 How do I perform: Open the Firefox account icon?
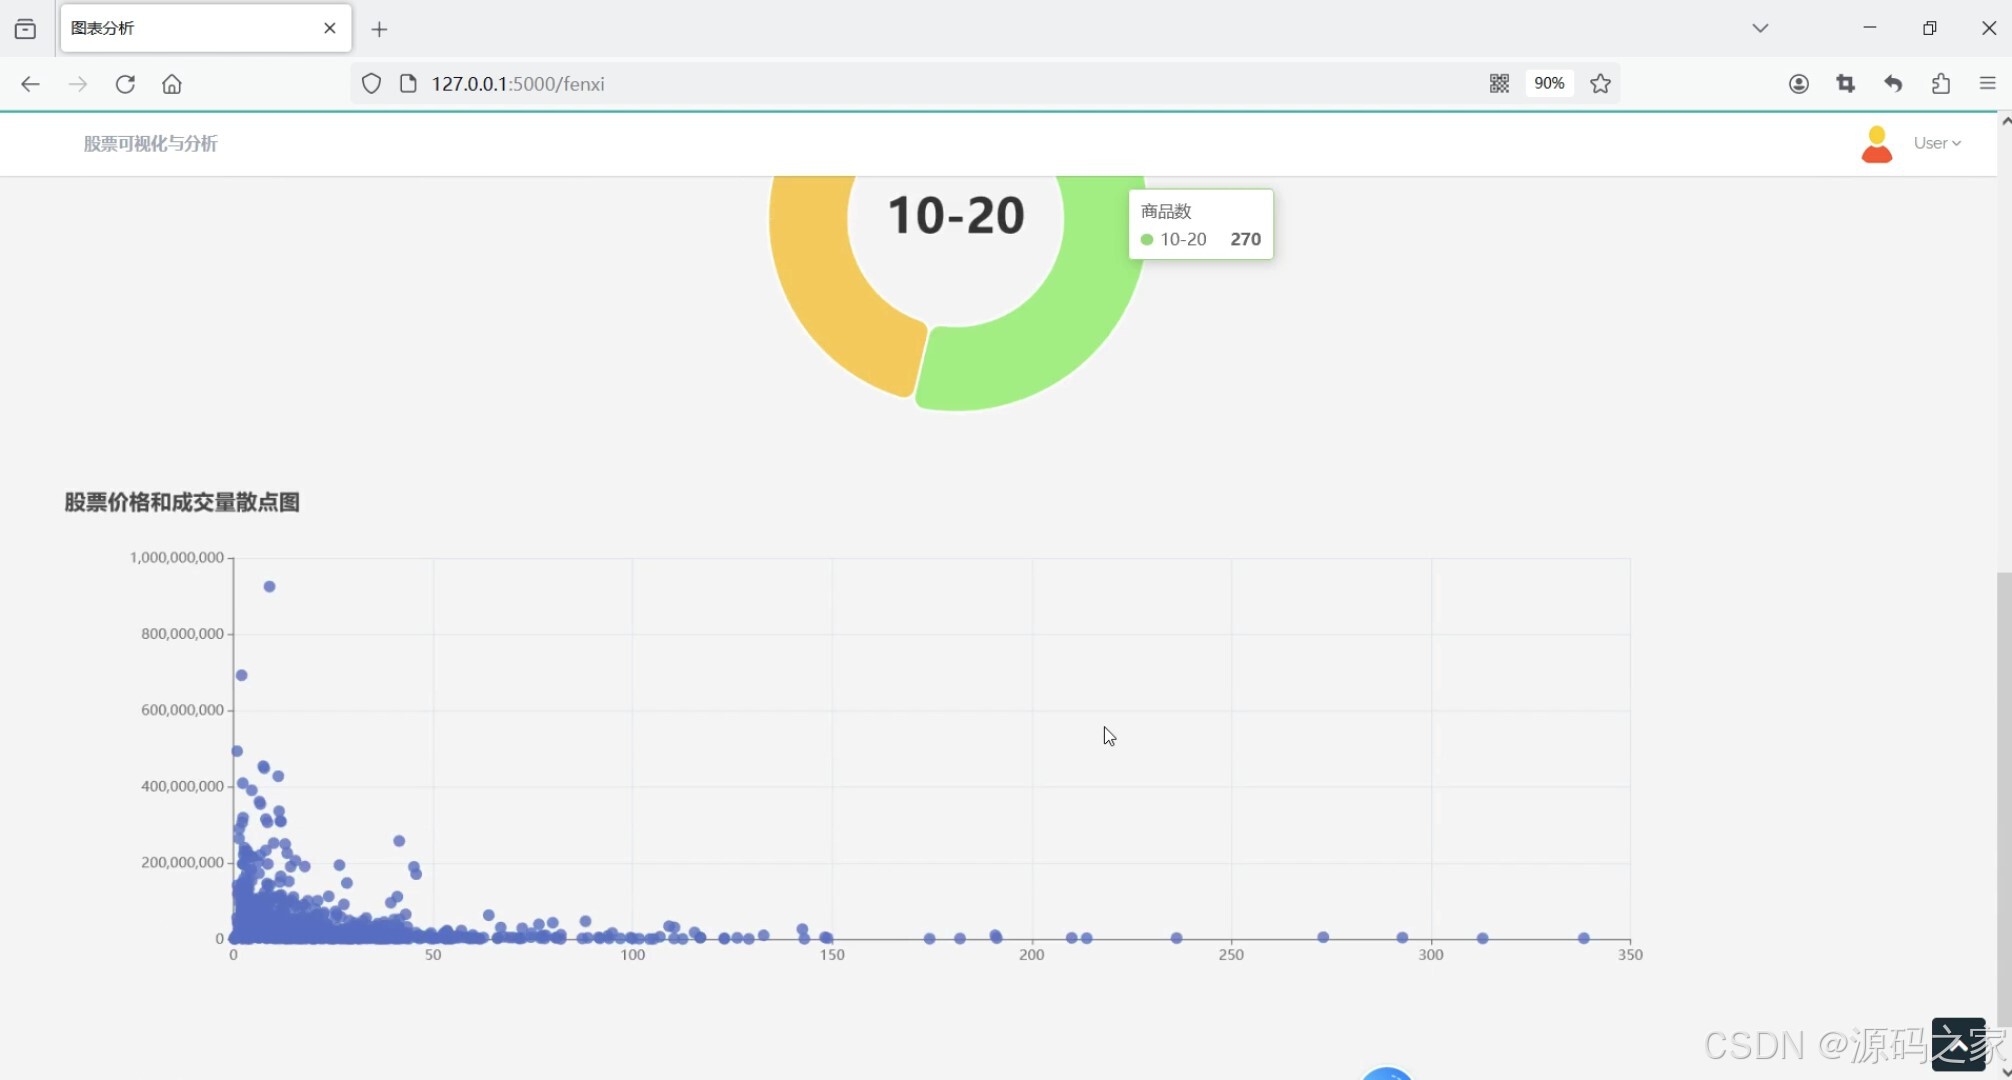click(x=1798, y=84)
